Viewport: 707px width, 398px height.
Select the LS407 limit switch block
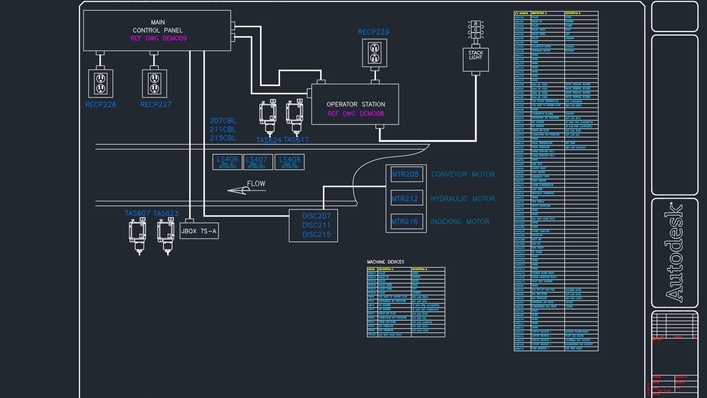(257, 162)
